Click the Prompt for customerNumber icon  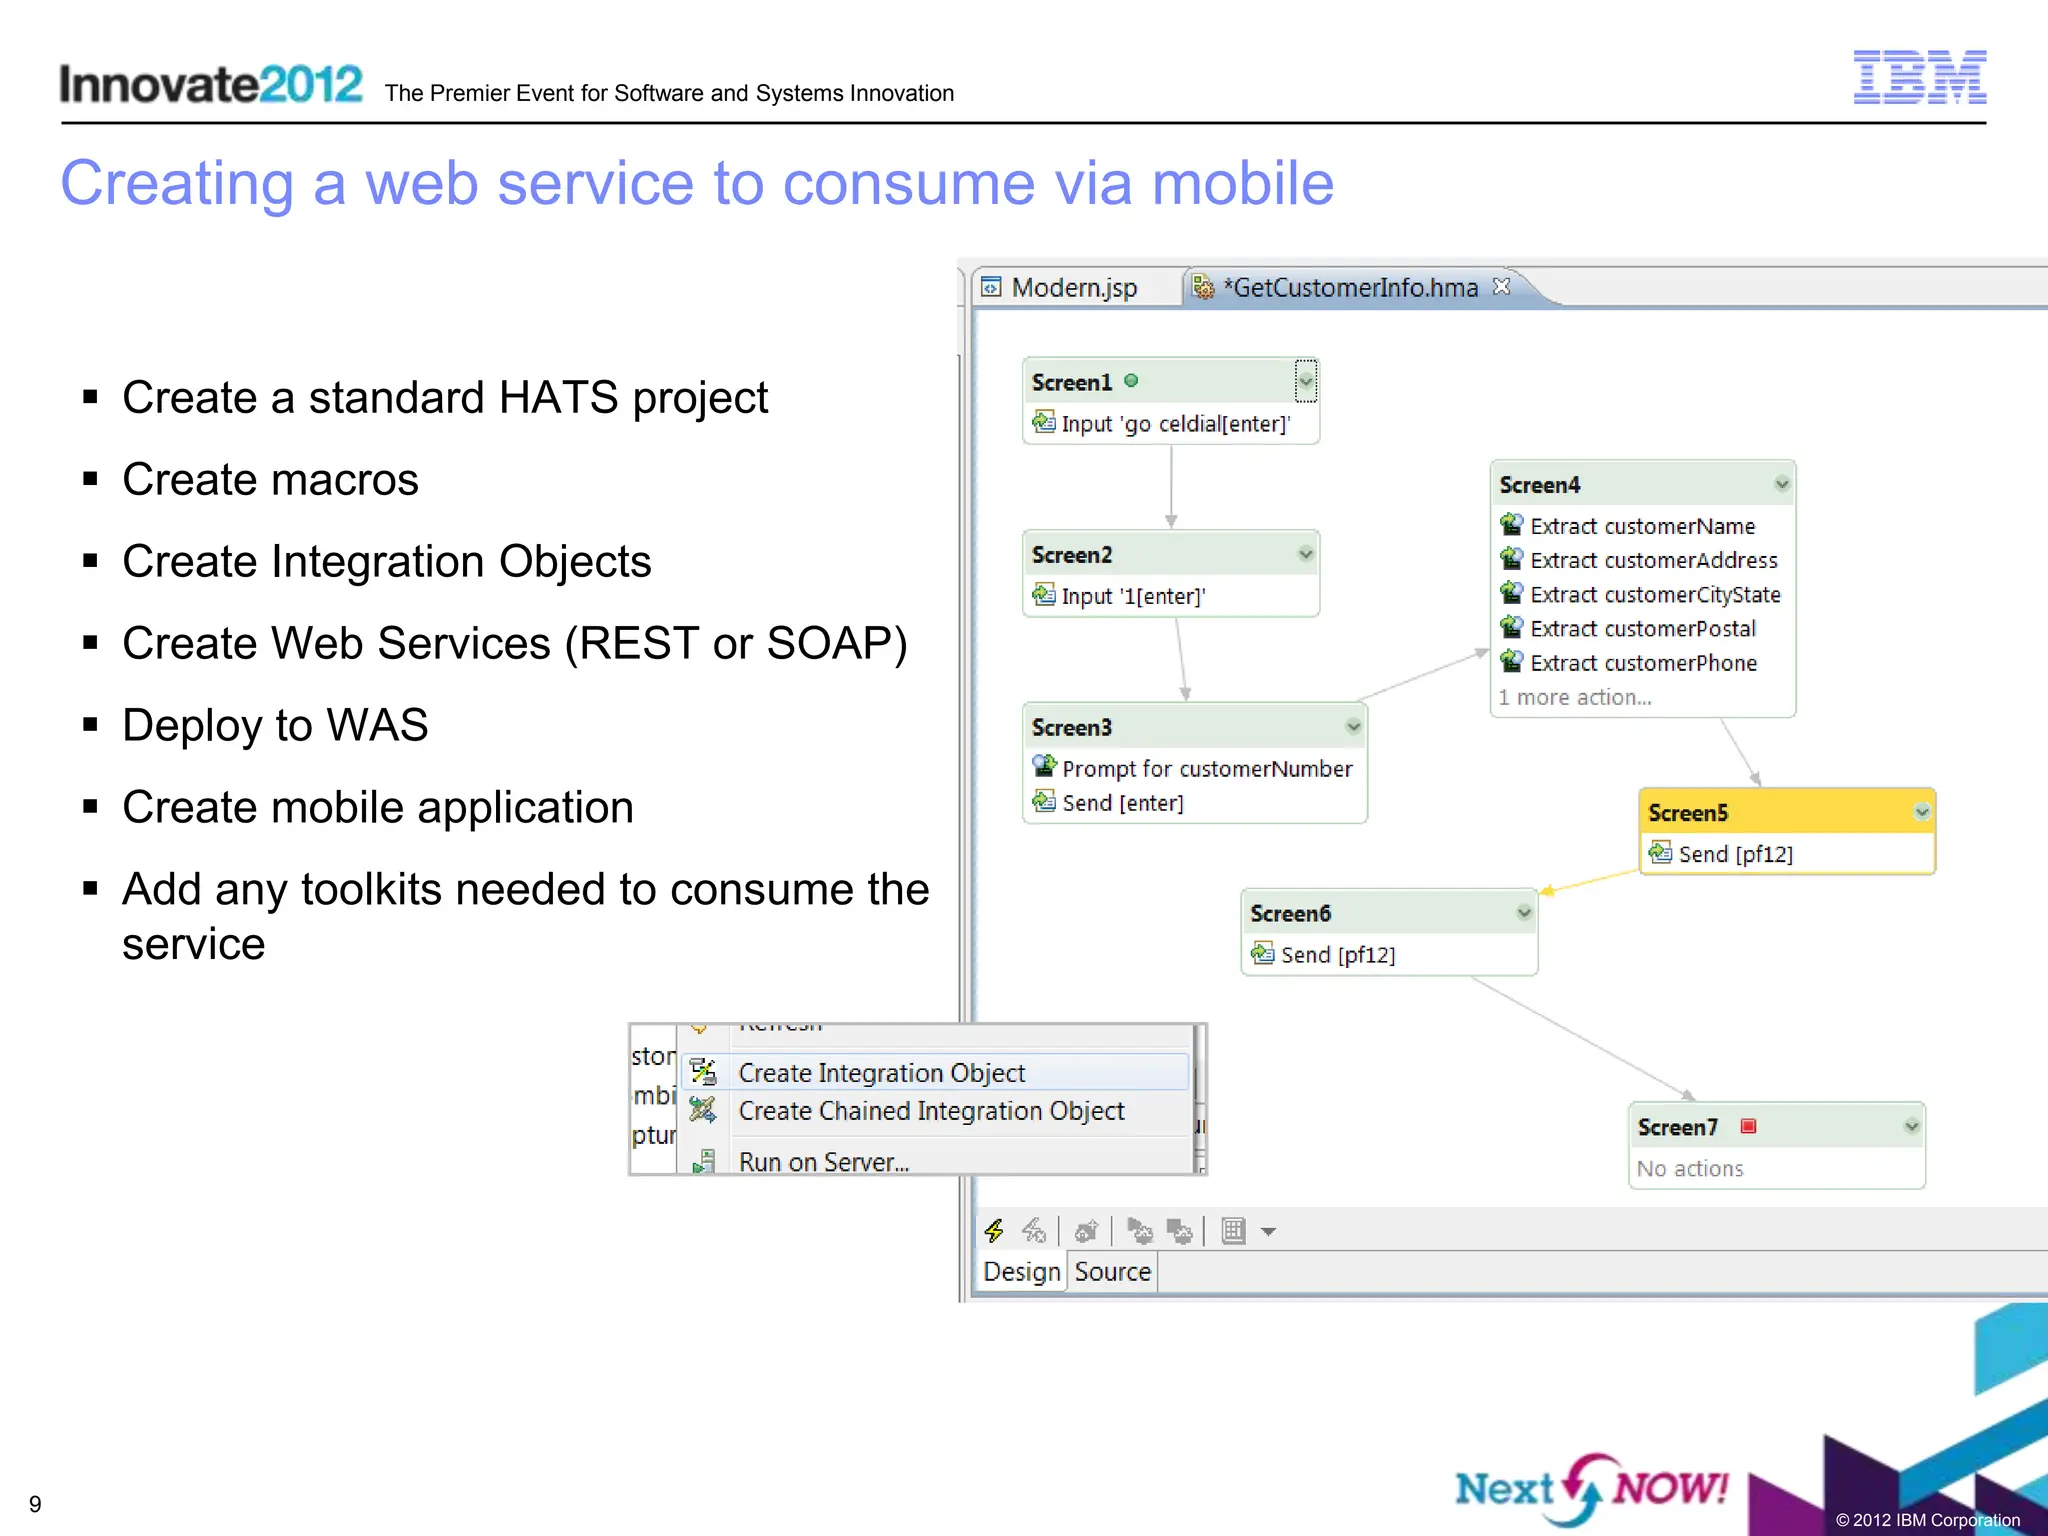(x=1044, y=767)
